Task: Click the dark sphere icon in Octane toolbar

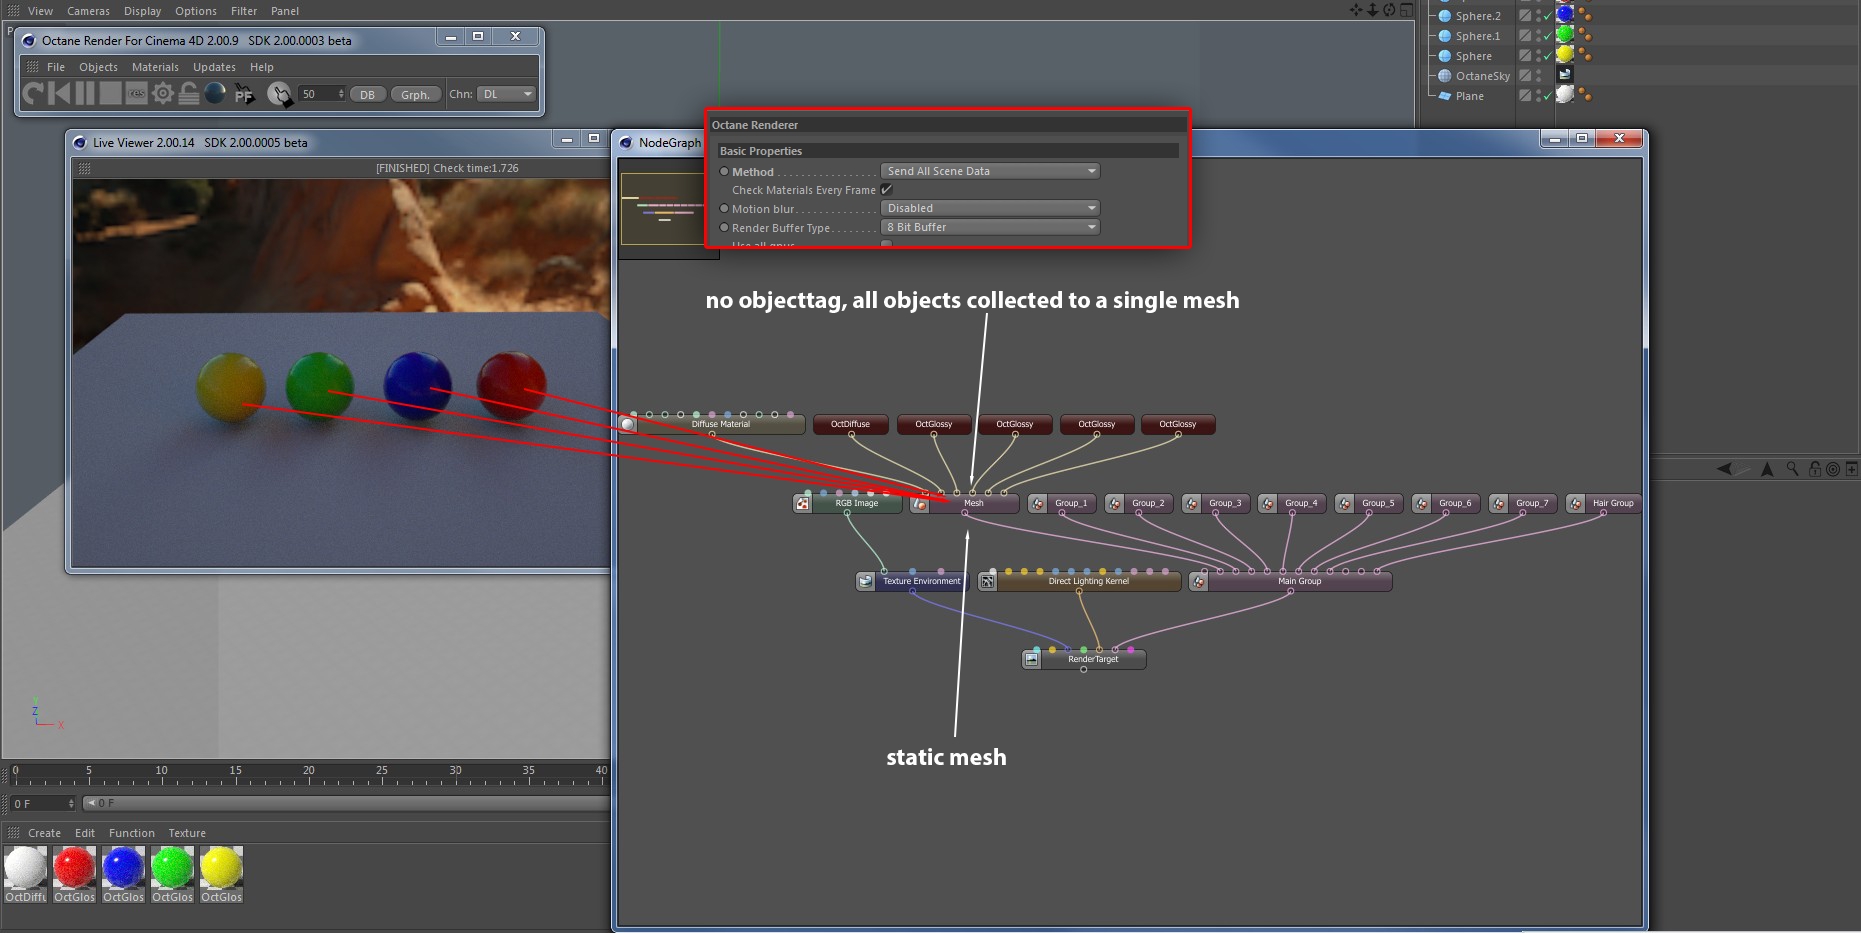Action: pos(215,94)
